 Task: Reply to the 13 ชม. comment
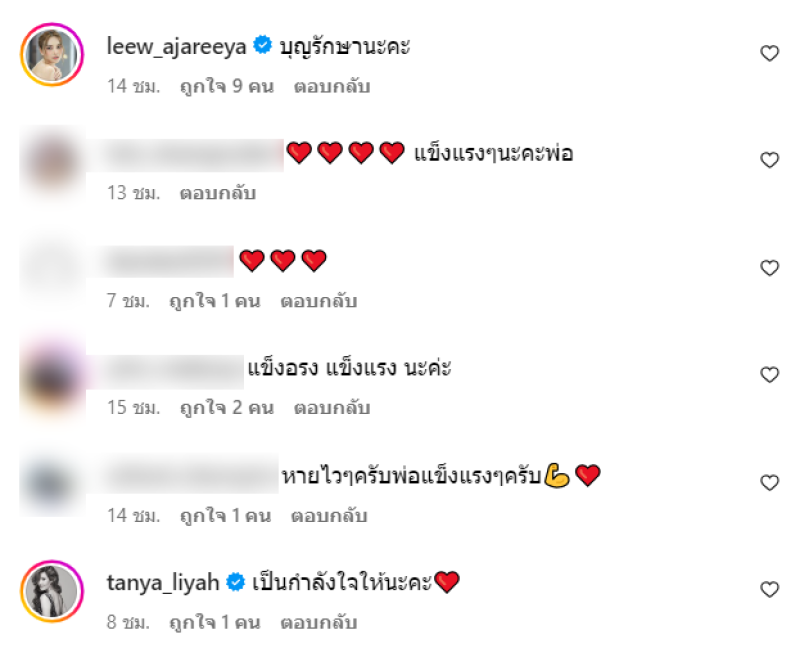[218, 193]
